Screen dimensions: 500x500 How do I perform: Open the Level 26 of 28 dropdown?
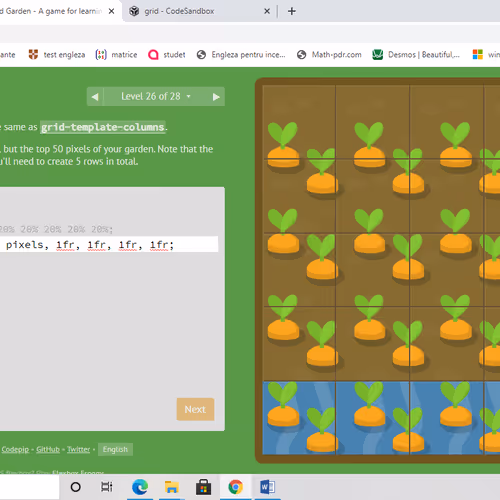click(x=156, y=97)
